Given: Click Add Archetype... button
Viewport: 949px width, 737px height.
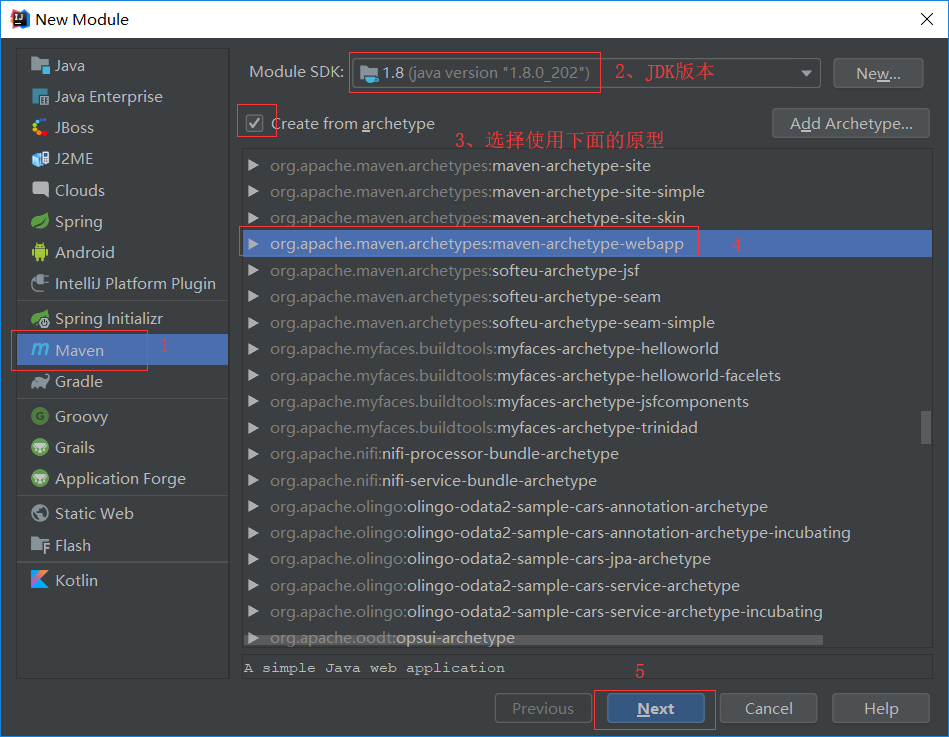Looking at the screenshot, I should pyautogui.click(x=850, y=123).
